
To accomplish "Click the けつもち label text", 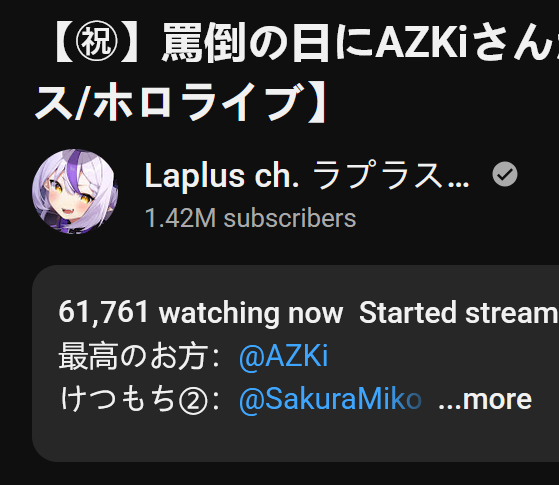I will (118, 399).
